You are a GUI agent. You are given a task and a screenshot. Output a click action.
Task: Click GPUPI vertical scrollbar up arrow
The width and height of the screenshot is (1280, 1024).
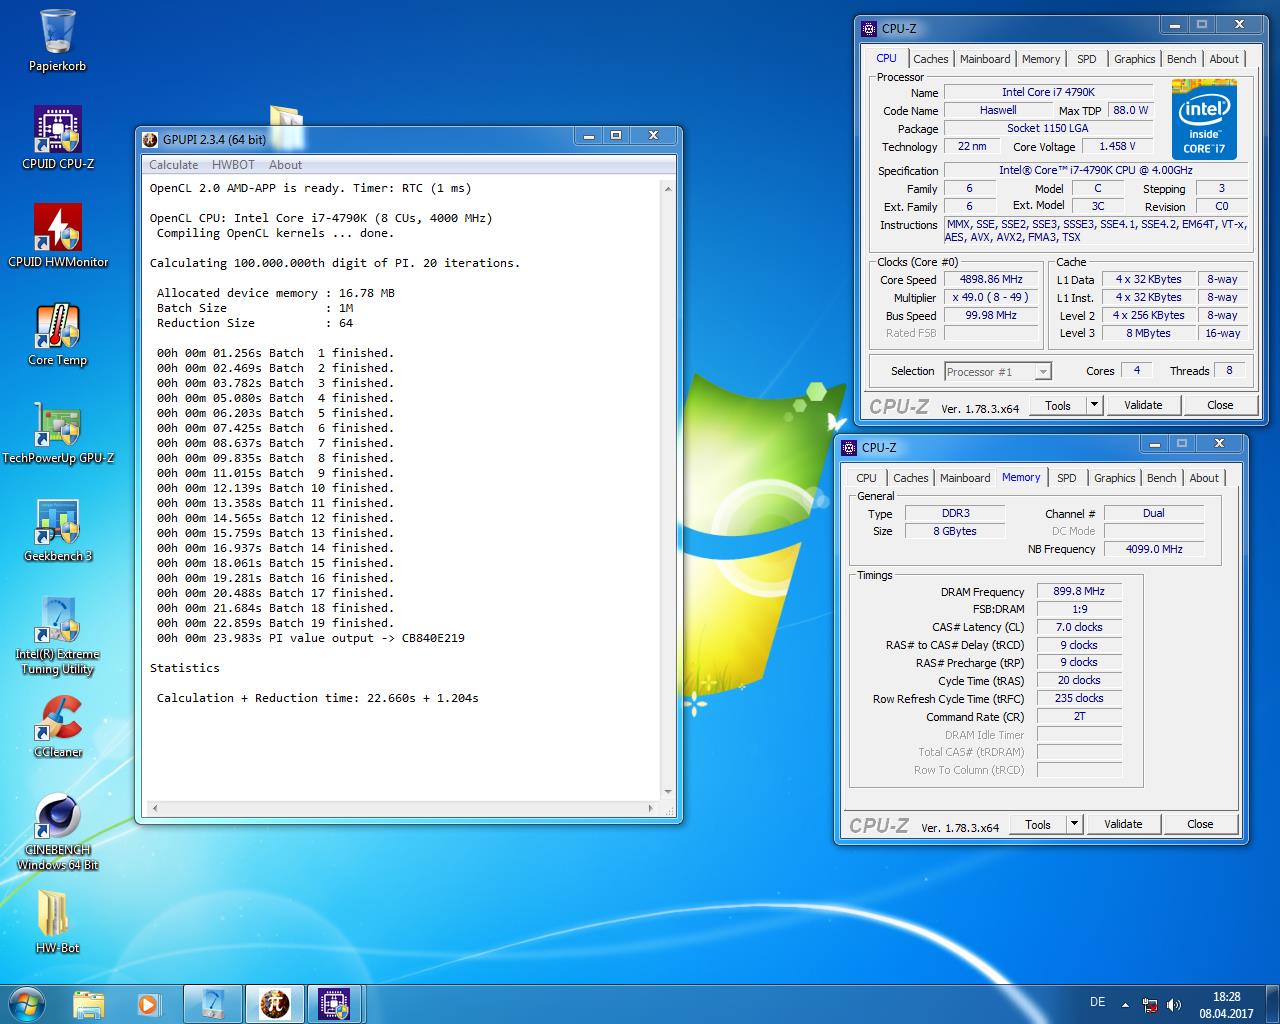coord(668,187)
